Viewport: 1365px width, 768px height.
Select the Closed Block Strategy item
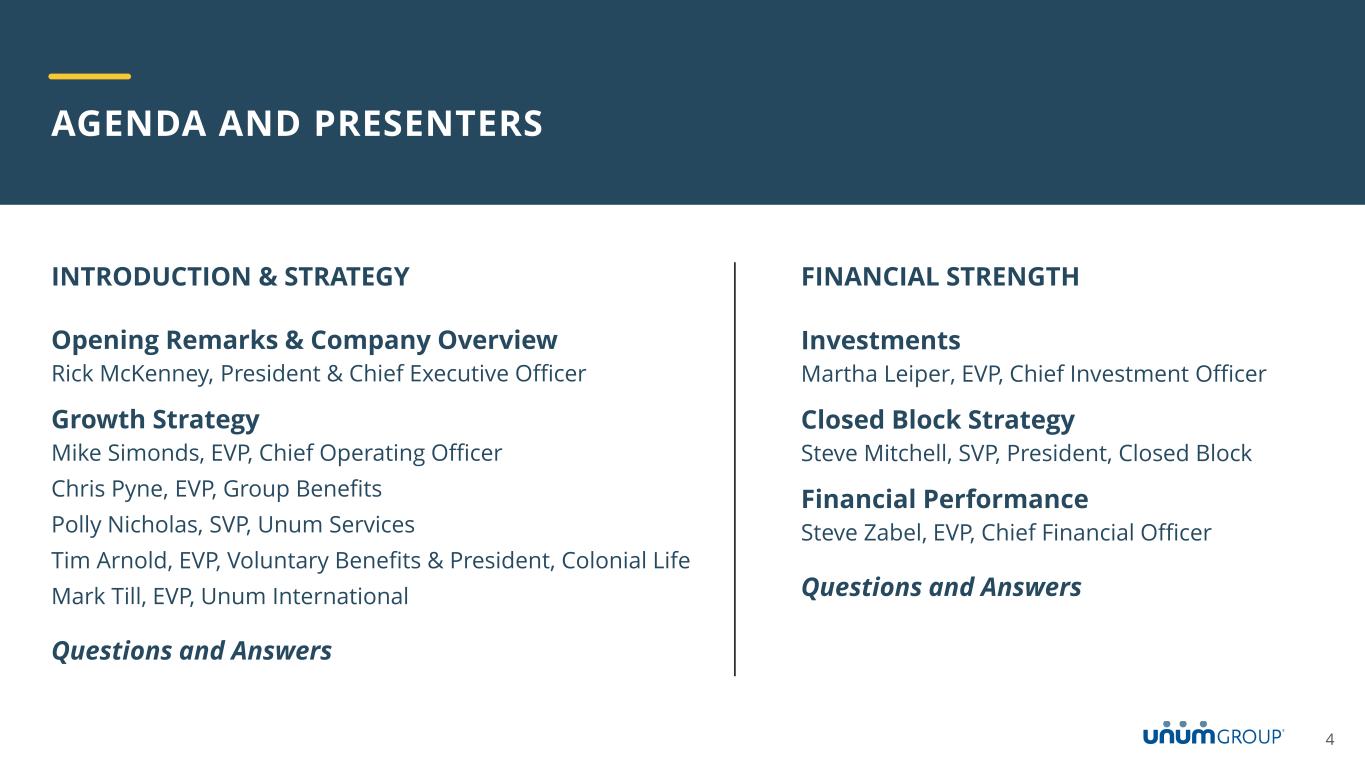coord(937,420)
